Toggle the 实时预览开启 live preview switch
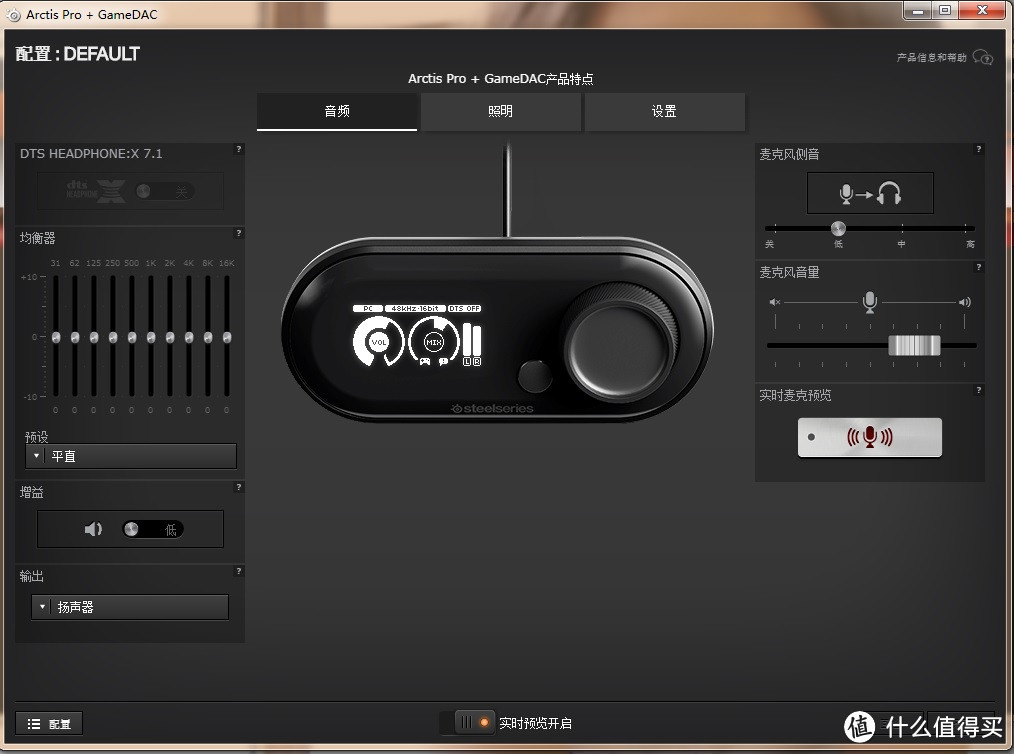Screen dimensions: 1014x754 467,723
